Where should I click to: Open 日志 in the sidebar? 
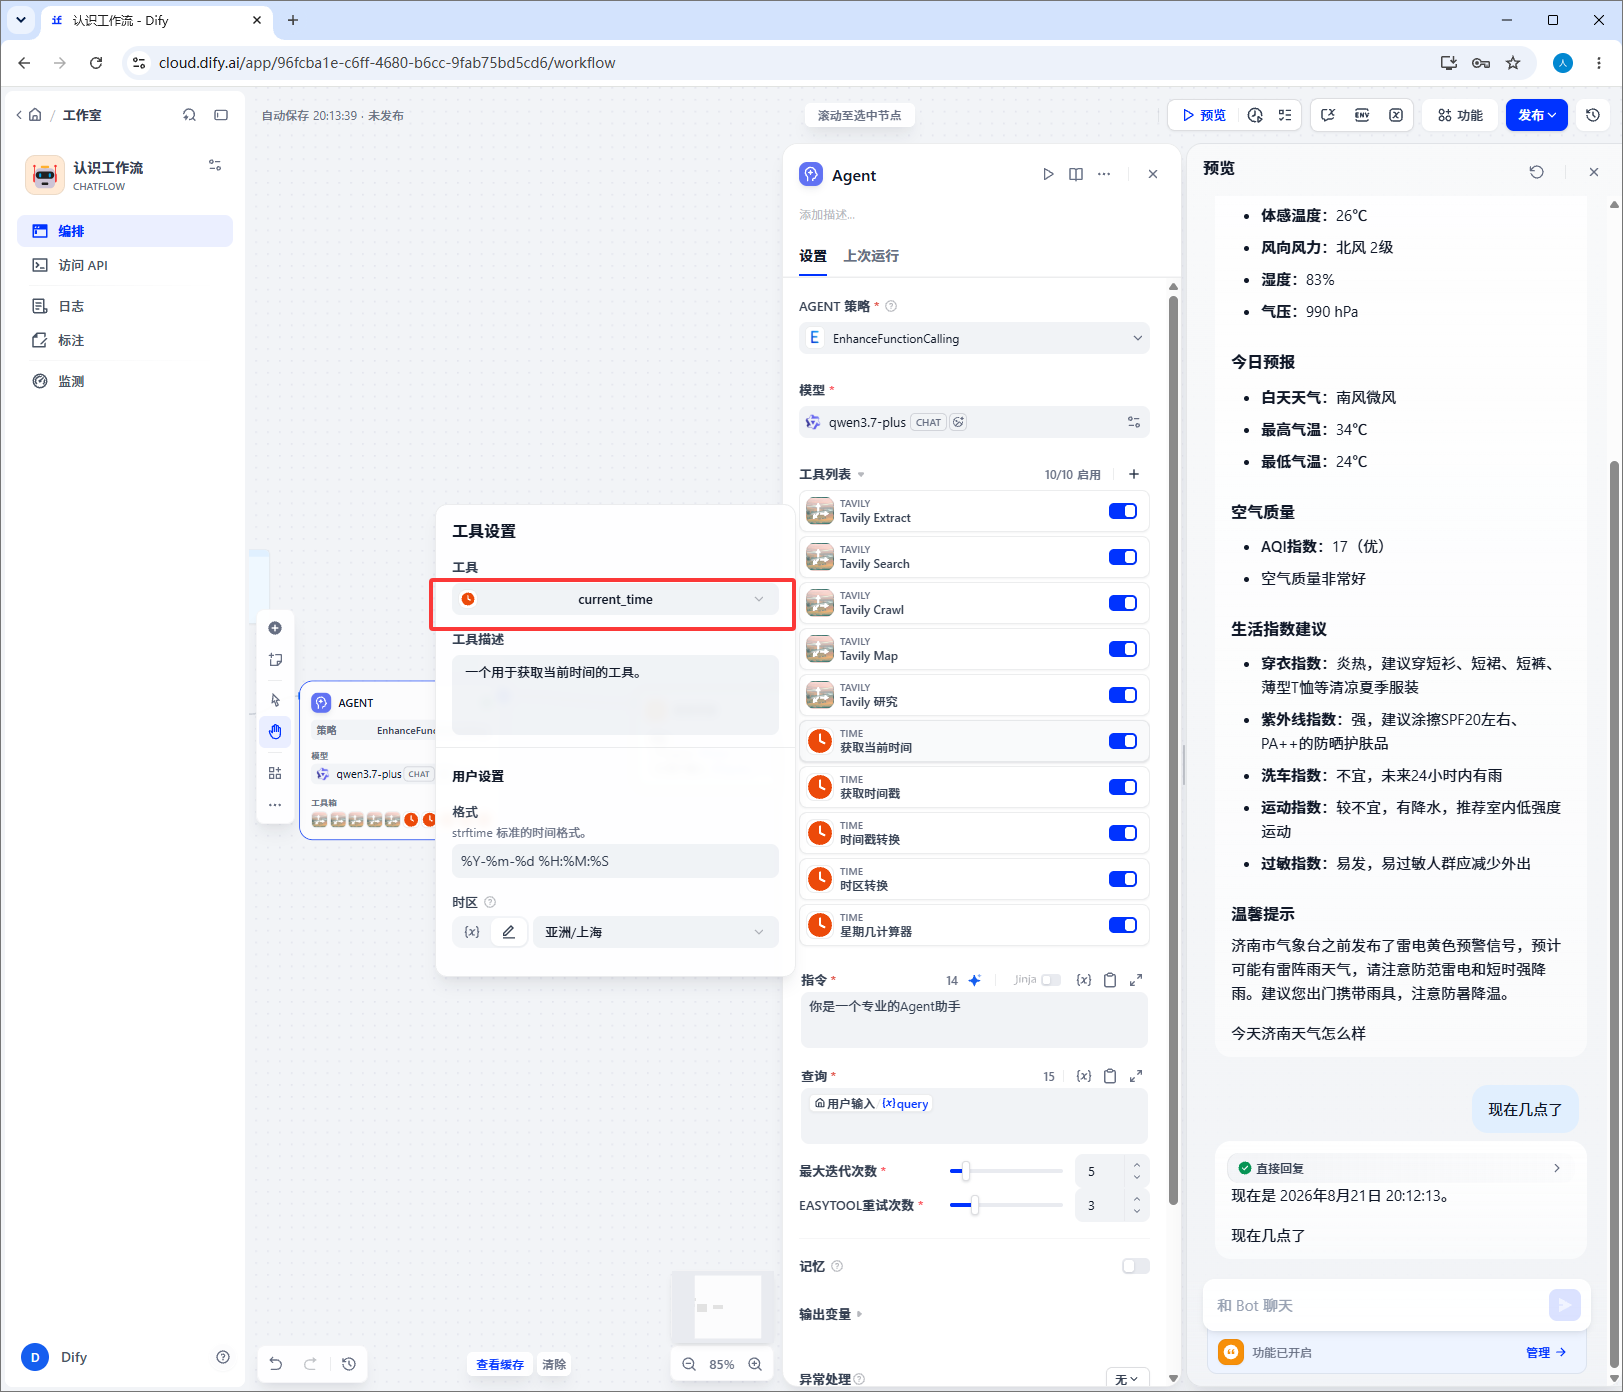(x=125, y=306)
